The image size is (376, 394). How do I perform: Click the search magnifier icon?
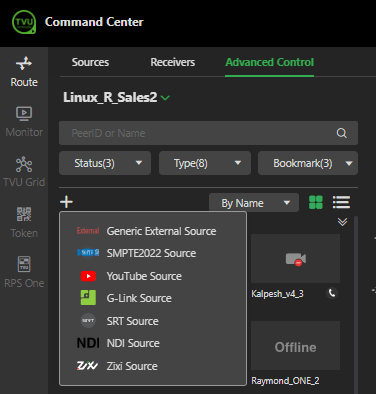pos(342,133)
